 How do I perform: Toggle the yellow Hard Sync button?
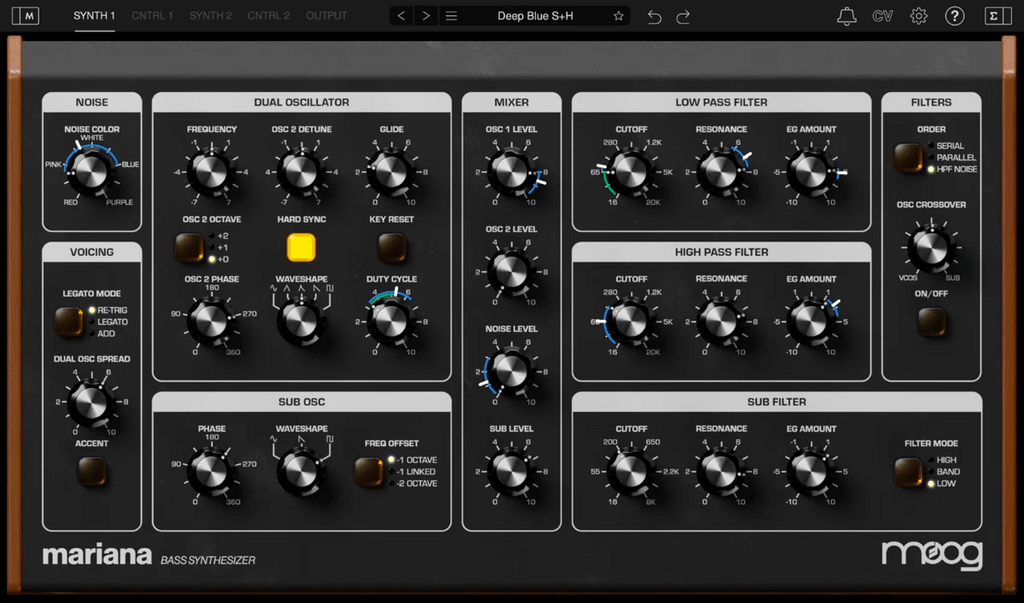pyautogui.click(x=301, y=248)
